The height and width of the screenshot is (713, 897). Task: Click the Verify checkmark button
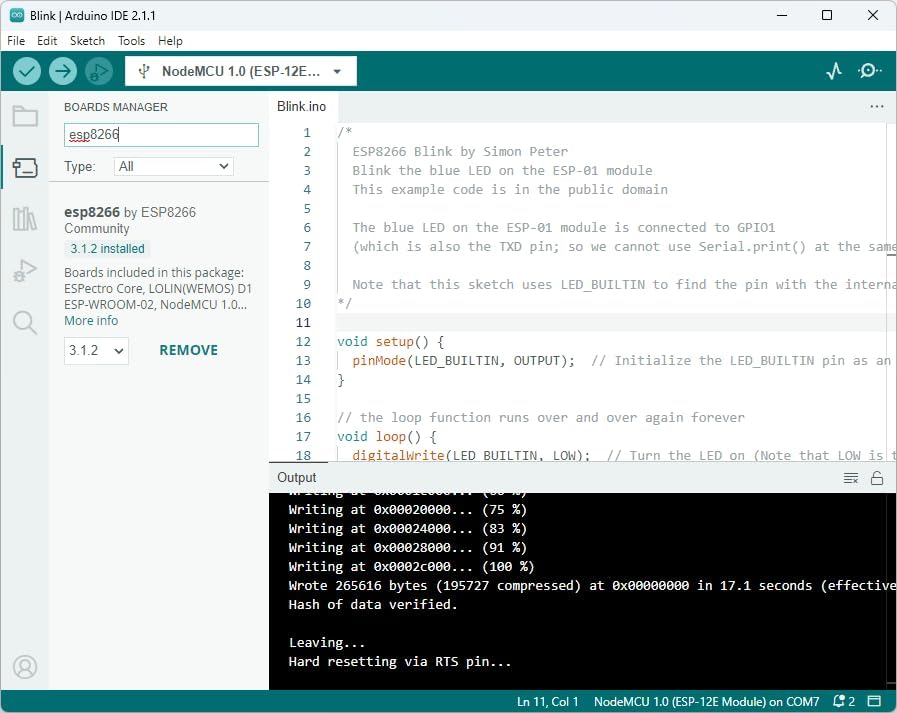pos(26,72)
